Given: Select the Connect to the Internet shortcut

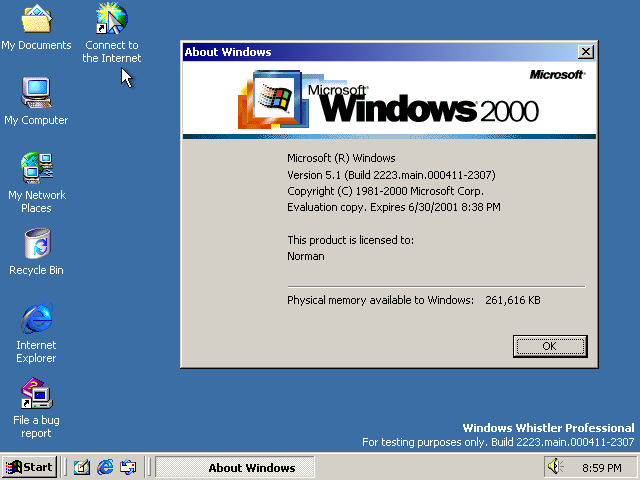Looking at the screenshot, I should pos(111,20).
